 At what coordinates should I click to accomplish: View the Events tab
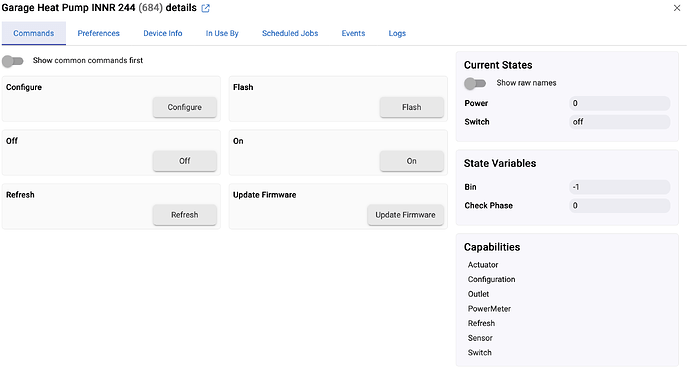(x=353, y=33)
